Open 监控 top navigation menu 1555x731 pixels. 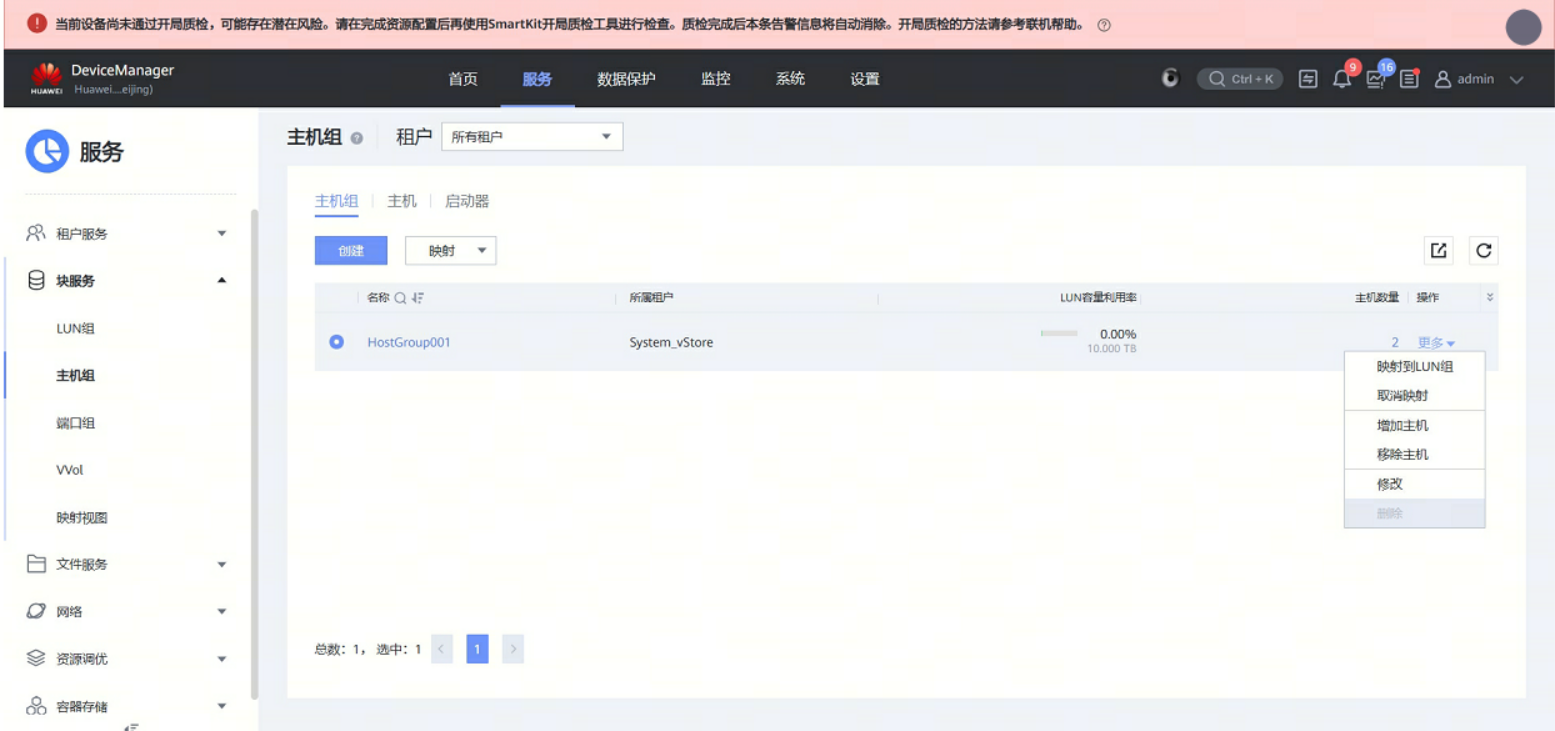coord(716,79)
